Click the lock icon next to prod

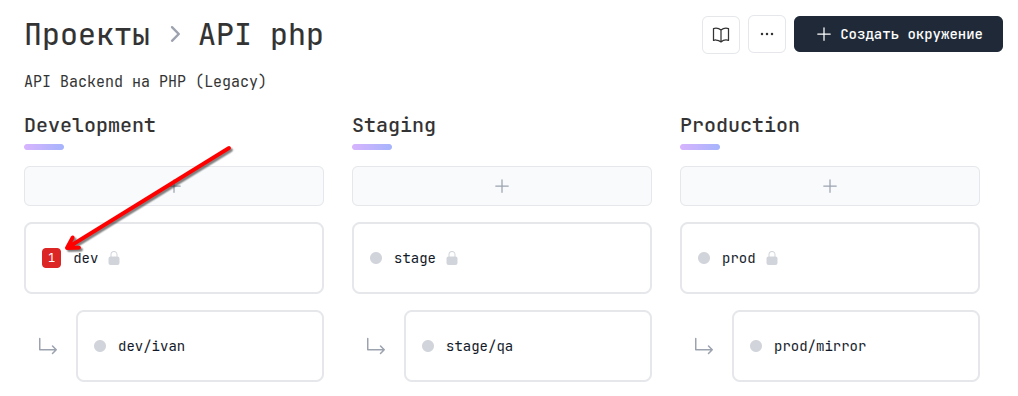point(771,258)
